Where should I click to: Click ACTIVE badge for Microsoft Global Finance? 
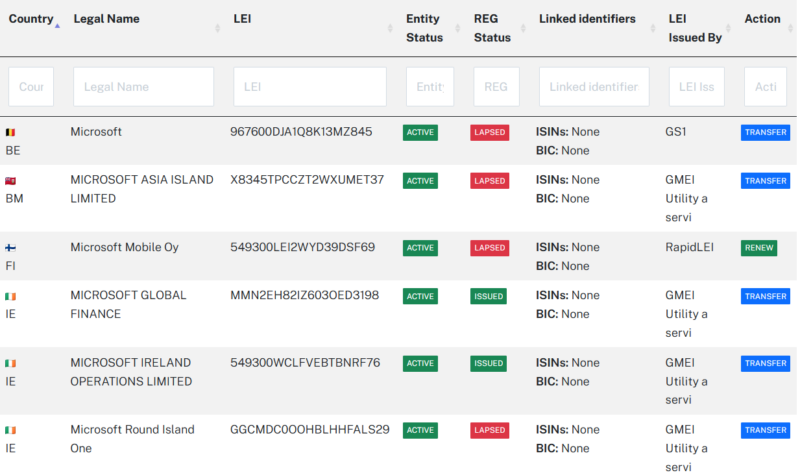[x=420, y=296]
